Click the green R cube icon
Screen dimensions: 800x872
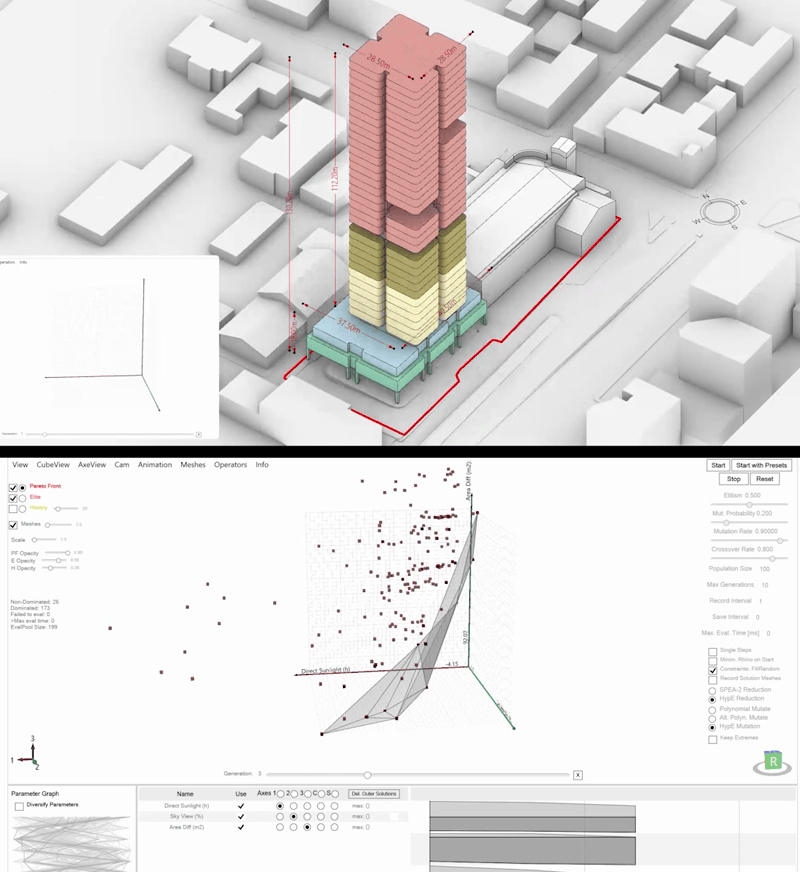[773, 762]
